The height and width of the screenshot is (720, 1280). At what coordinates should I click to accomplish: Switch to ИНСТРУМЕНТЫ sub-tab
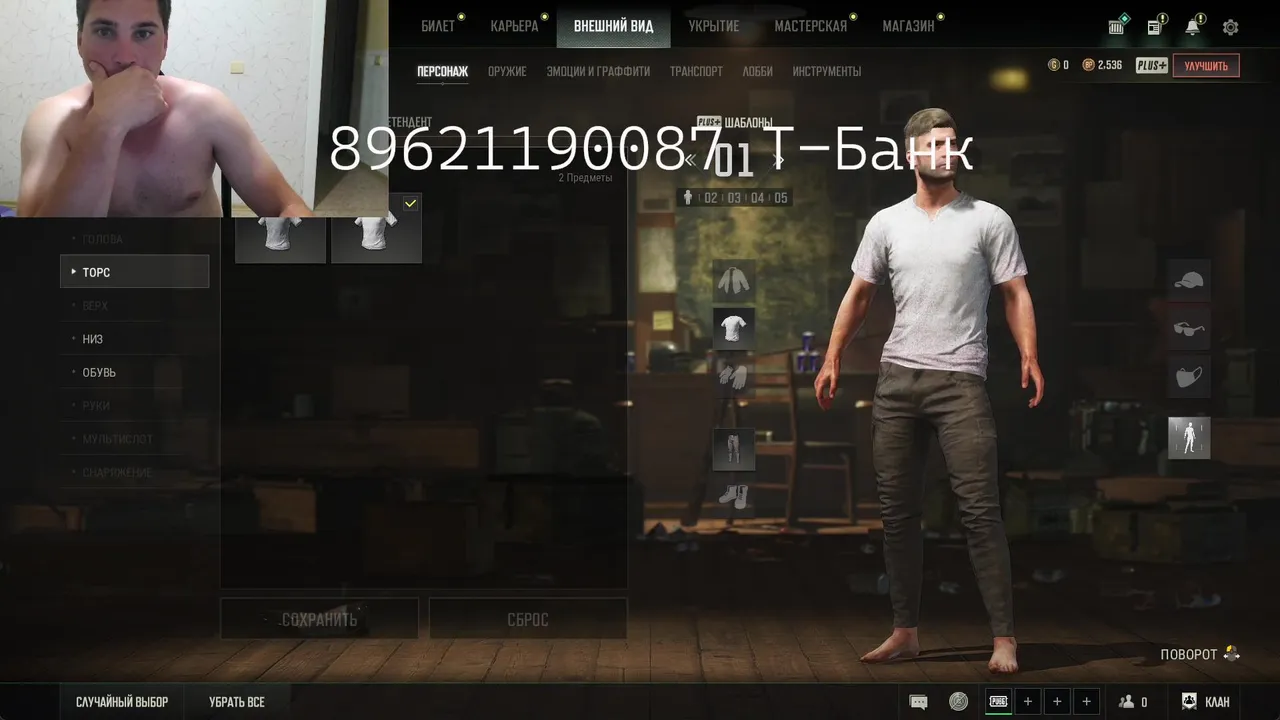827,72
